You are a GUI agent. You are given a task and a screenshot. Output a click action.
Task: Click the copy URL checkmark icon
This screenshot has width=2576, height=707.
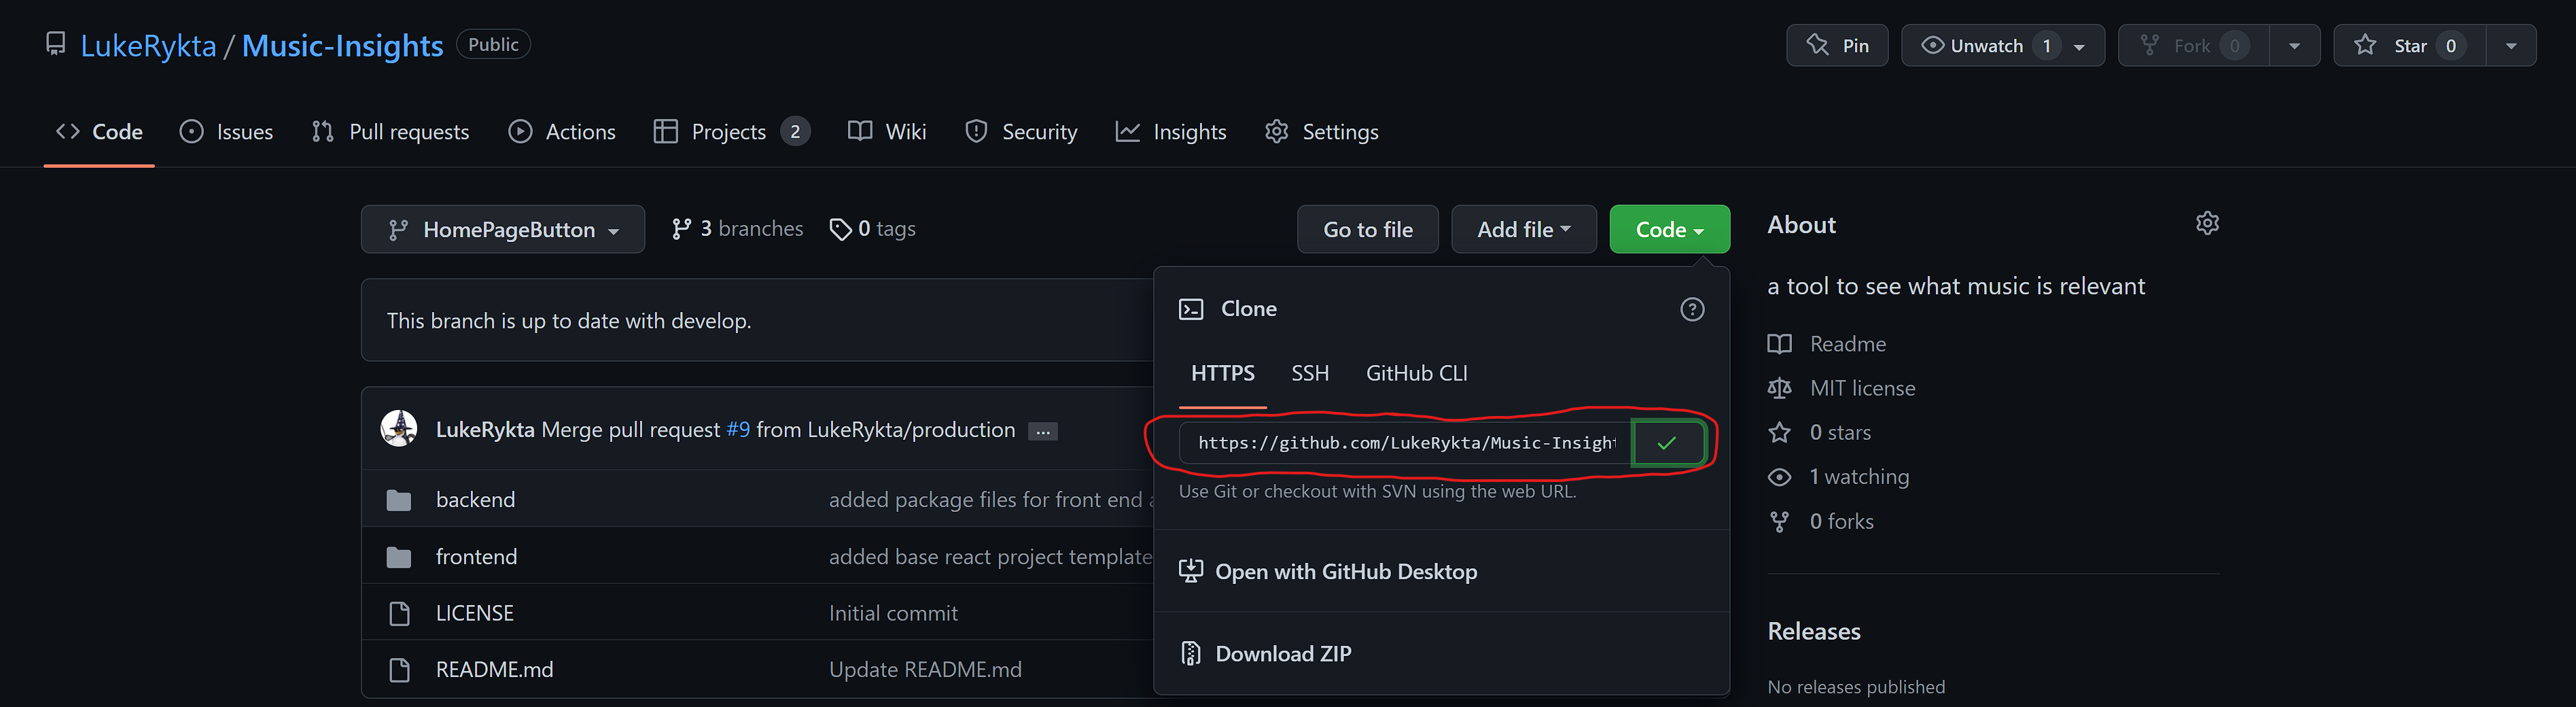point(1667,443)
